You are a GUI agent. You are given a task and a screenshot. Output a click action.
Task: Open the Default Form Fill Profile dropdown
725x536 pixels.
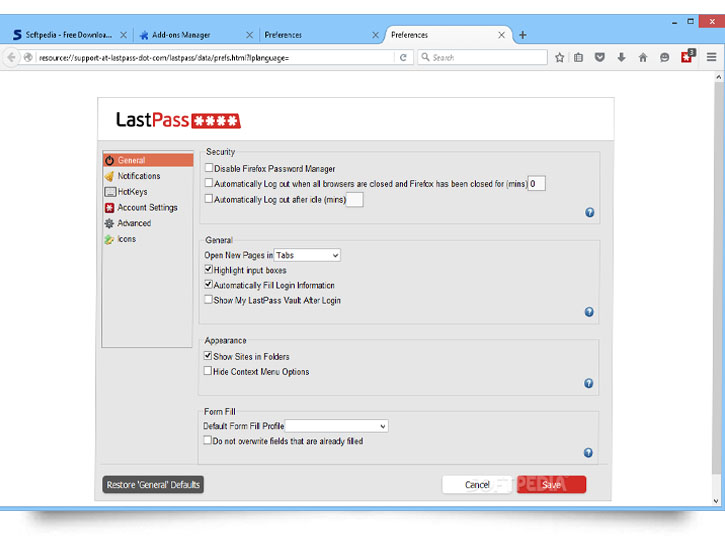point(337,426)
